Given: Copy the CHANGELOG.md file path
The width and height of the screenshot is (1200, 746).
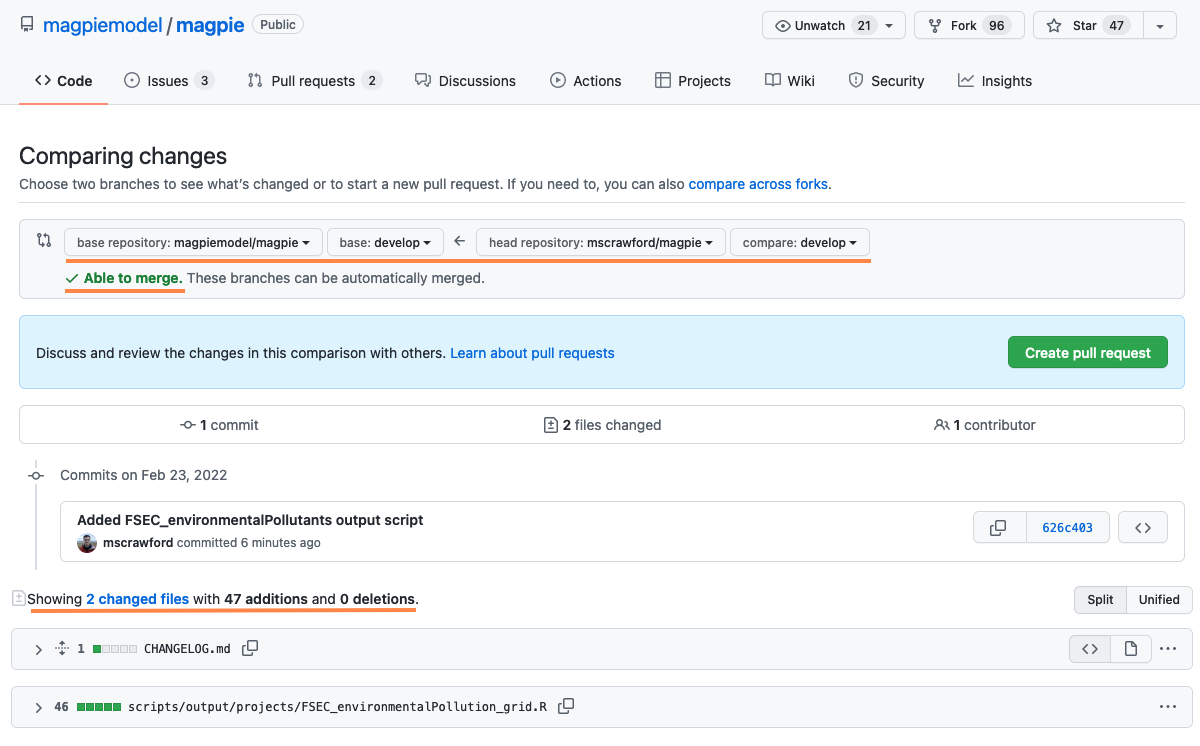Looking at the screenshot, I should 250,648.
